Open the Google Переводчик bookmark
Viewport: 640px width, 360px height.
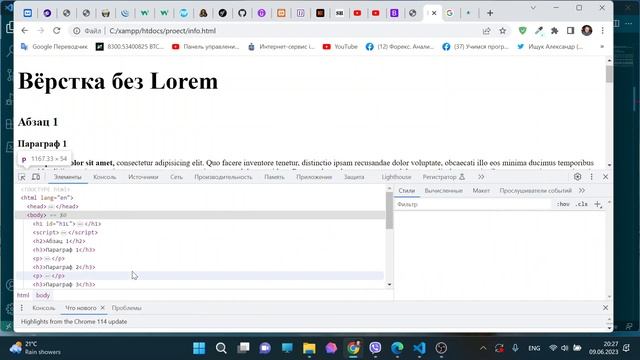[54, 47]
